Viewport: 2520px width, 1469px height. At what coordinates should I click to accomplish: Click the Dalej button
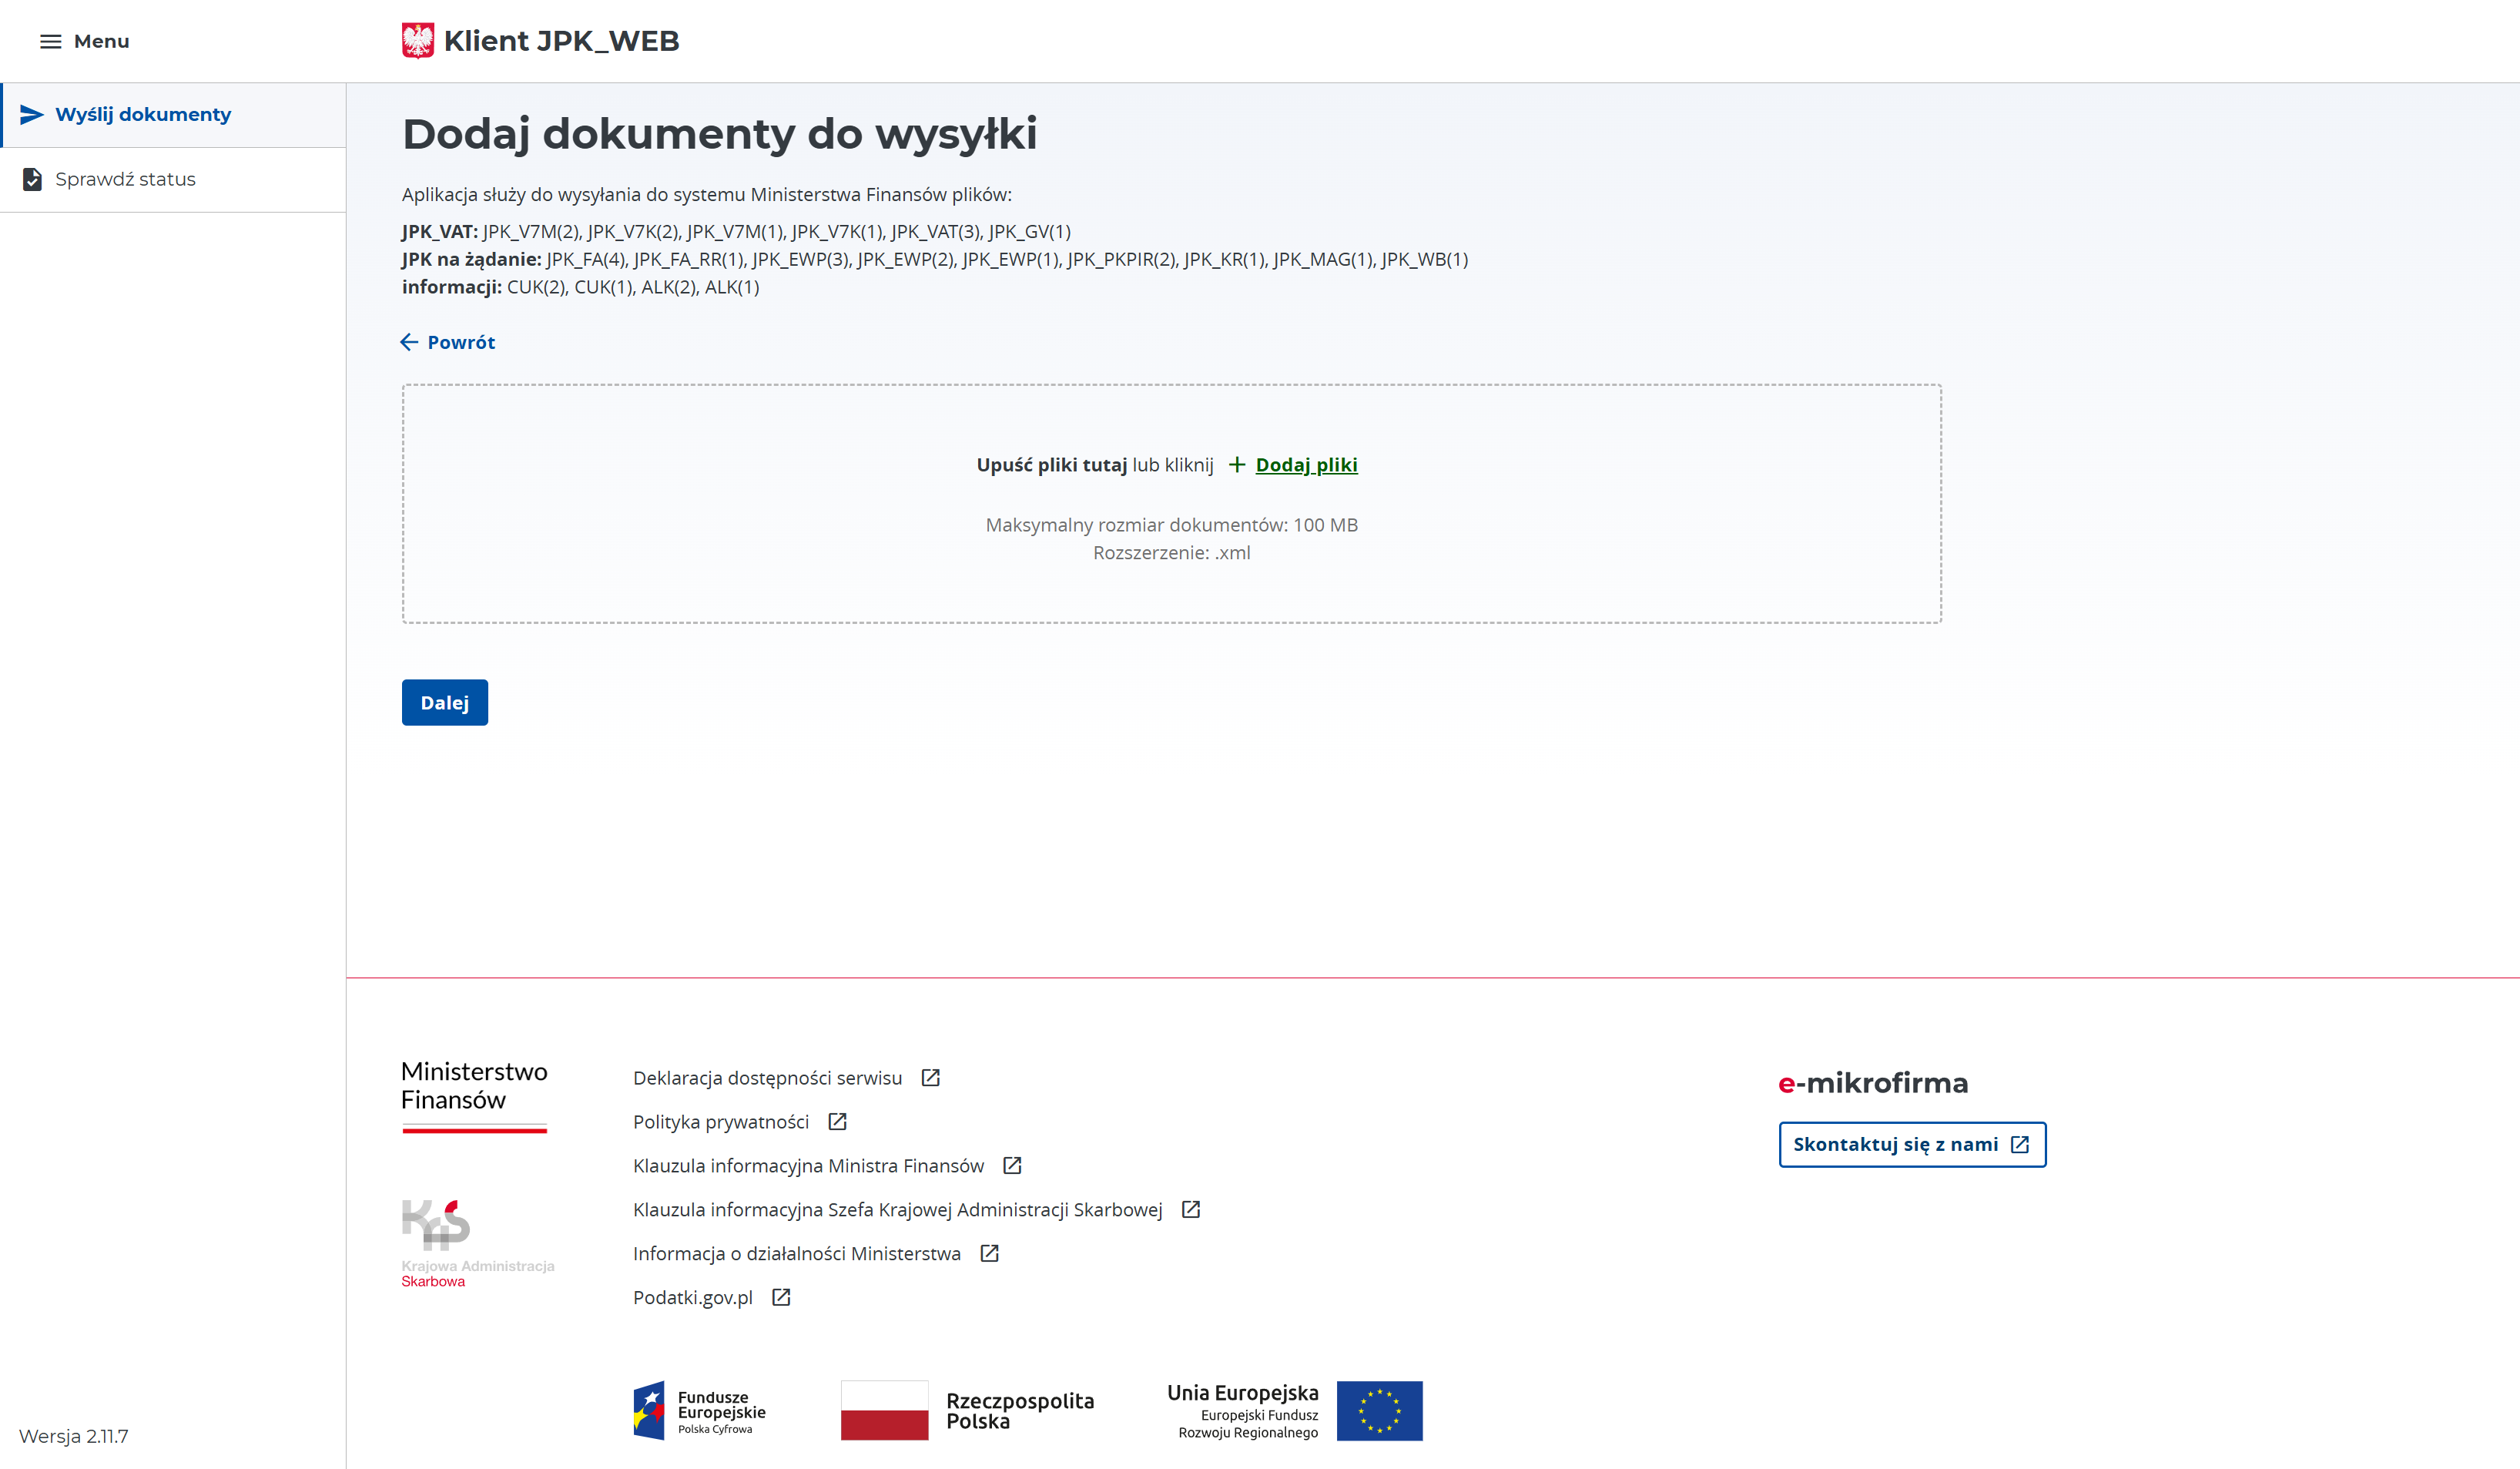pos(445,703)
